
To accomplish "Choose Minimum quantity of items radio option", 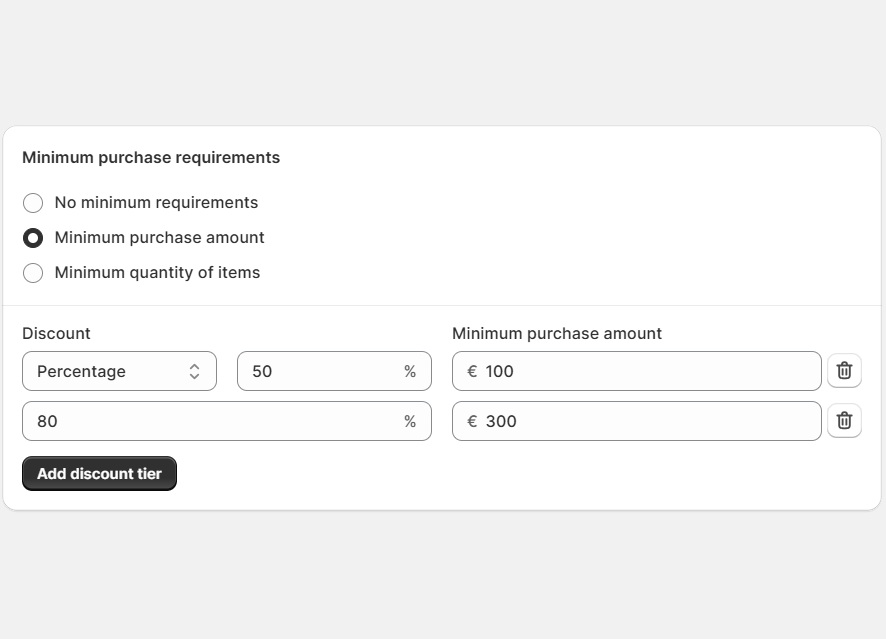I will click(x=33, y=273).
